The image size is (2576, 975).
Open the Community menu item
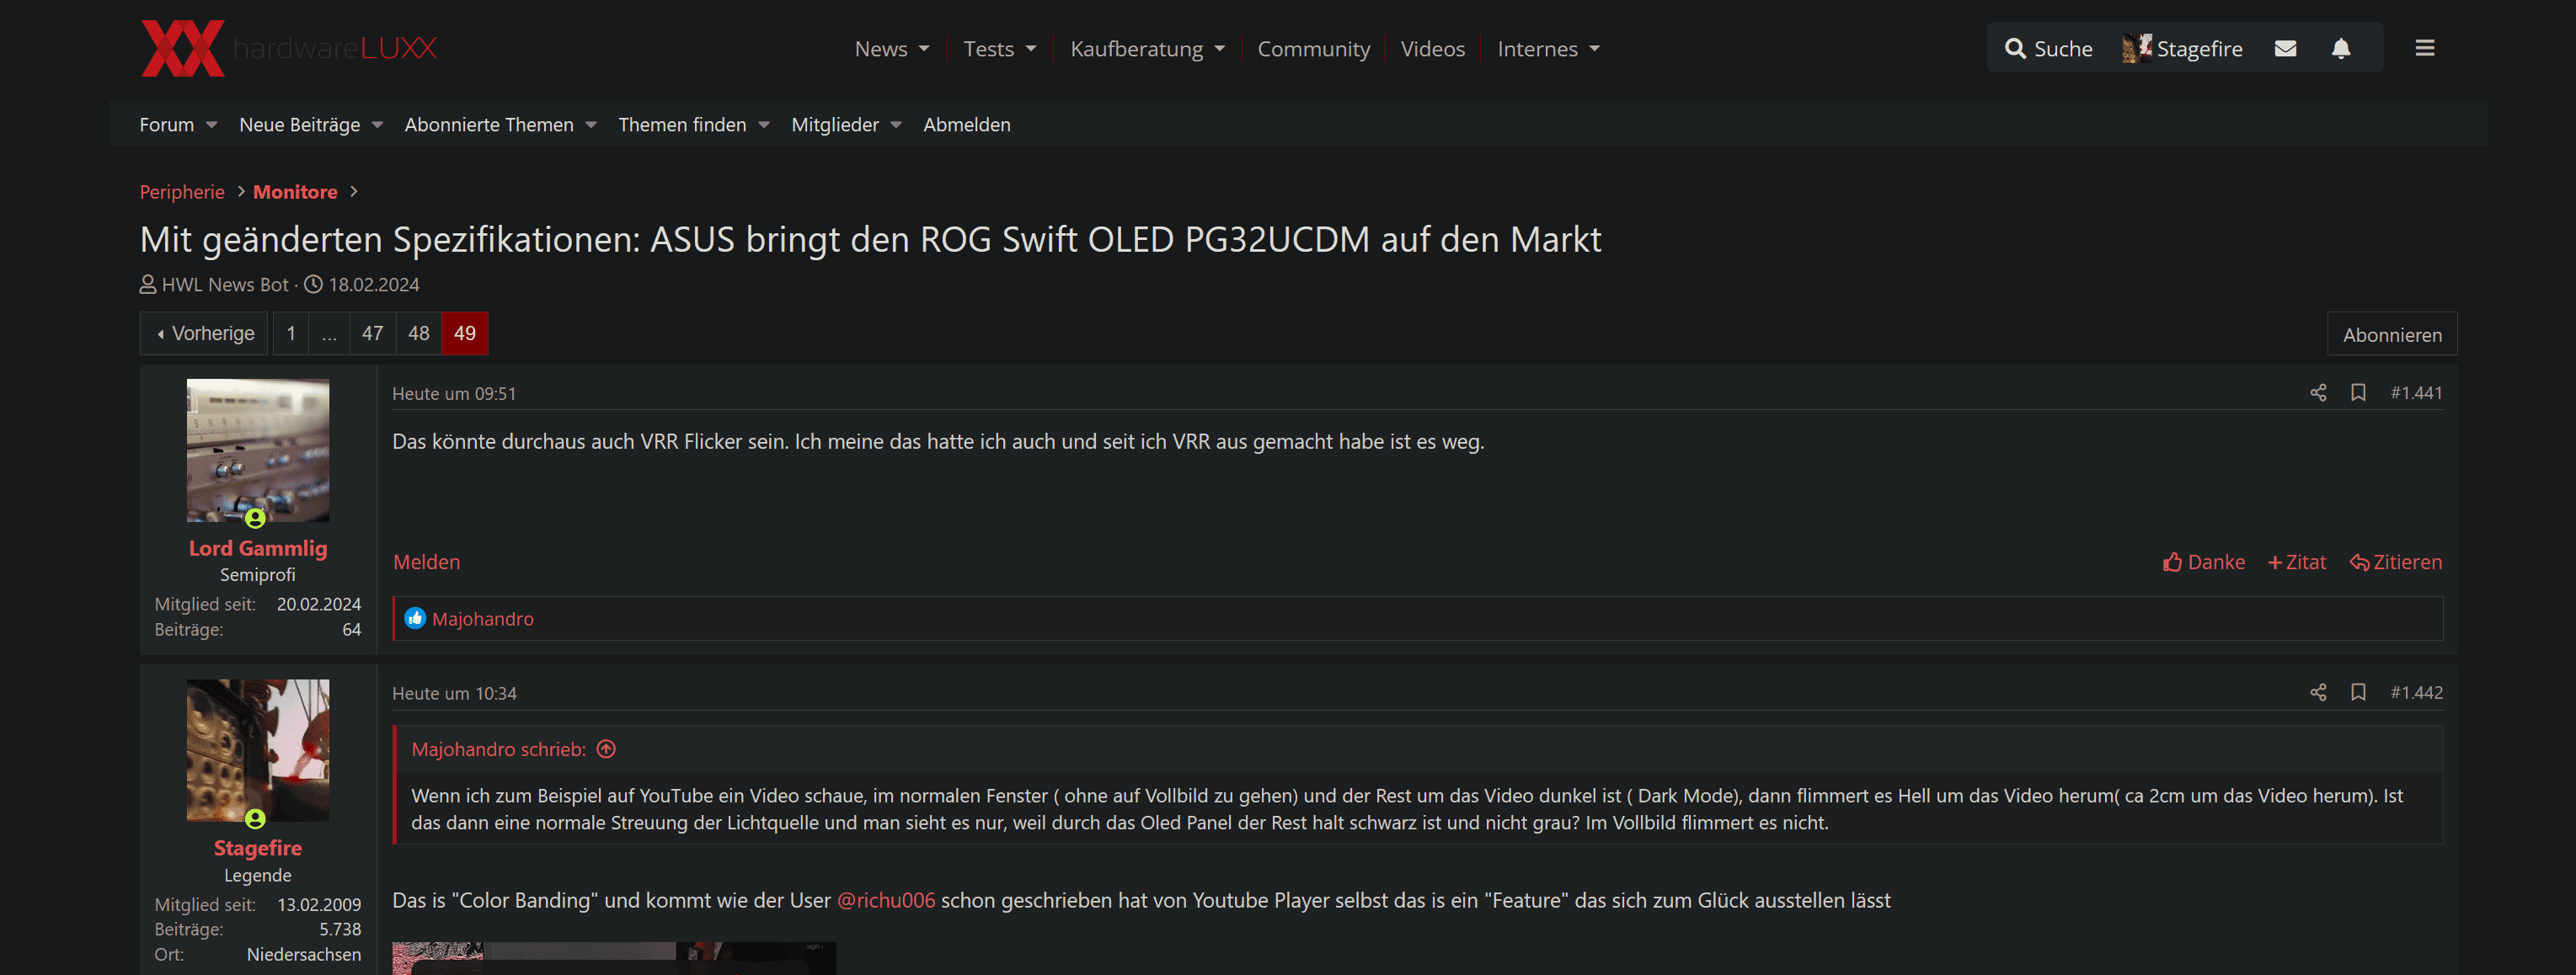tap(1313, 49)
